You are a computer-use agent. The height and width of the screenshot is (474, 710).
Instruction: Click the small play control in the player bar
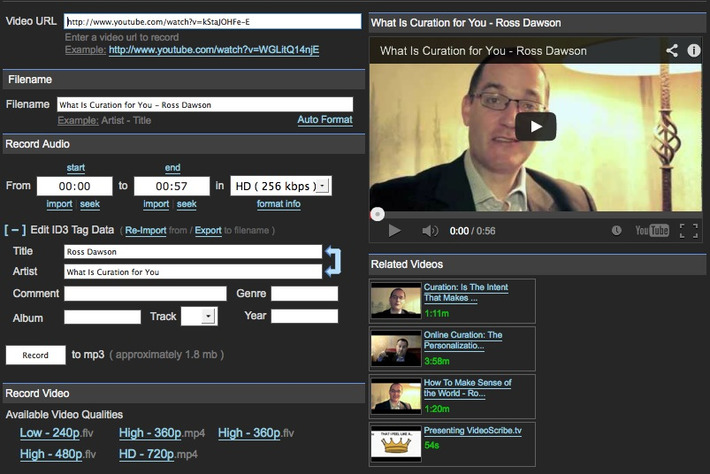click(x=394, y=231)
